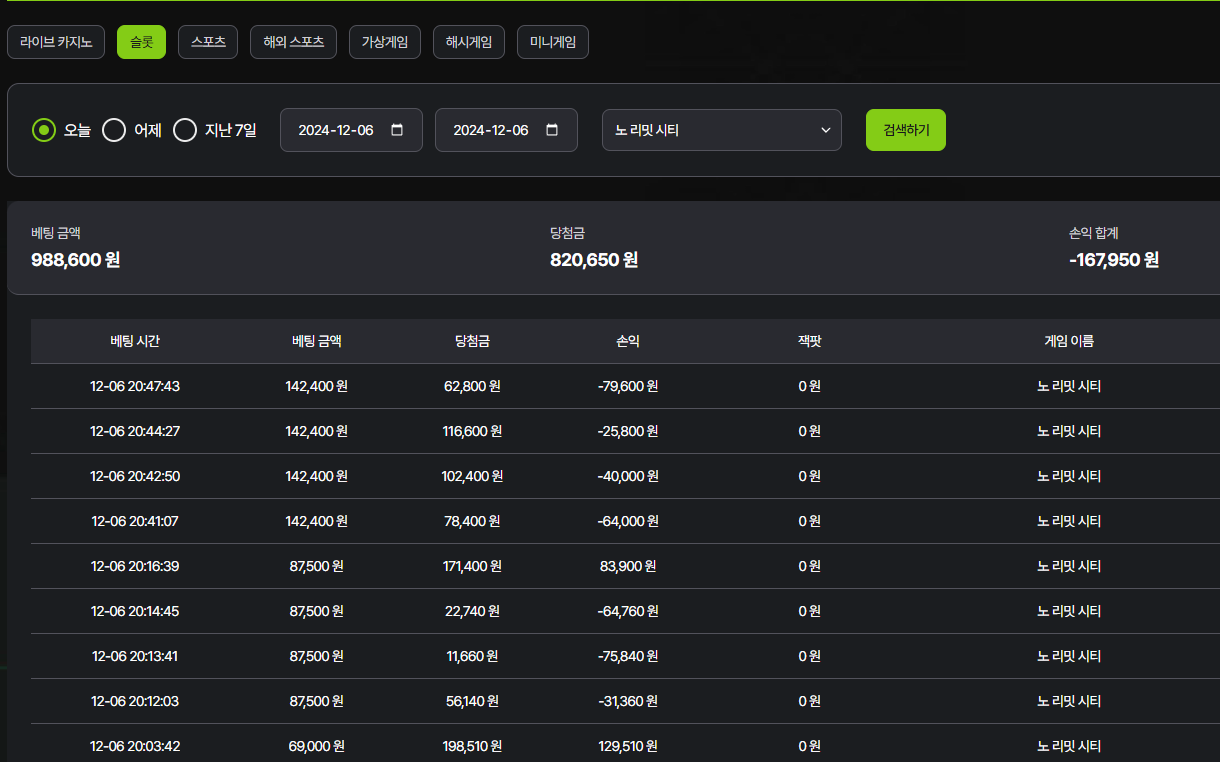
Task: Click winnings cell 22,740 원
Action: (472, 611)
